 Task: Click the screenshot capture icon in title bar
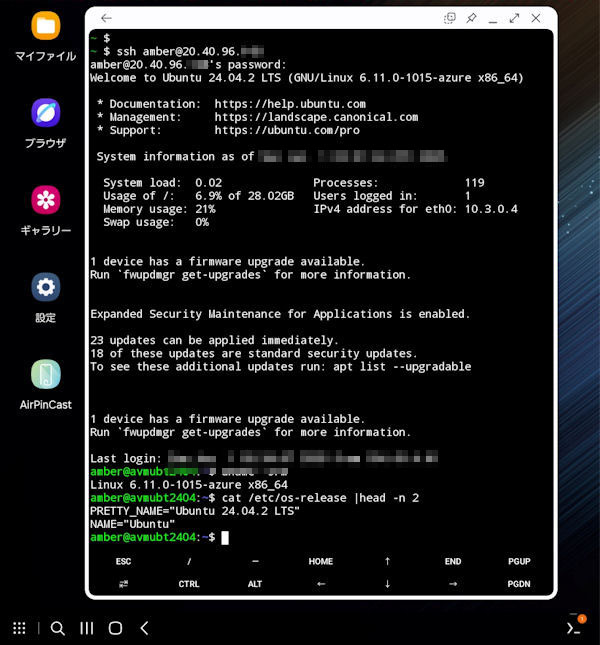click(x=450, y=18)
